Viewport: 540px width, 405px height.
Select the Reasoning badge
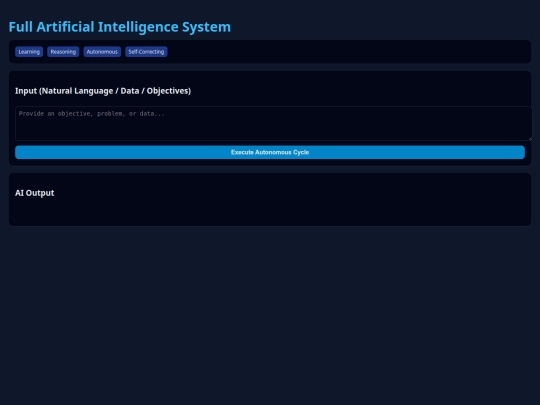63,52
